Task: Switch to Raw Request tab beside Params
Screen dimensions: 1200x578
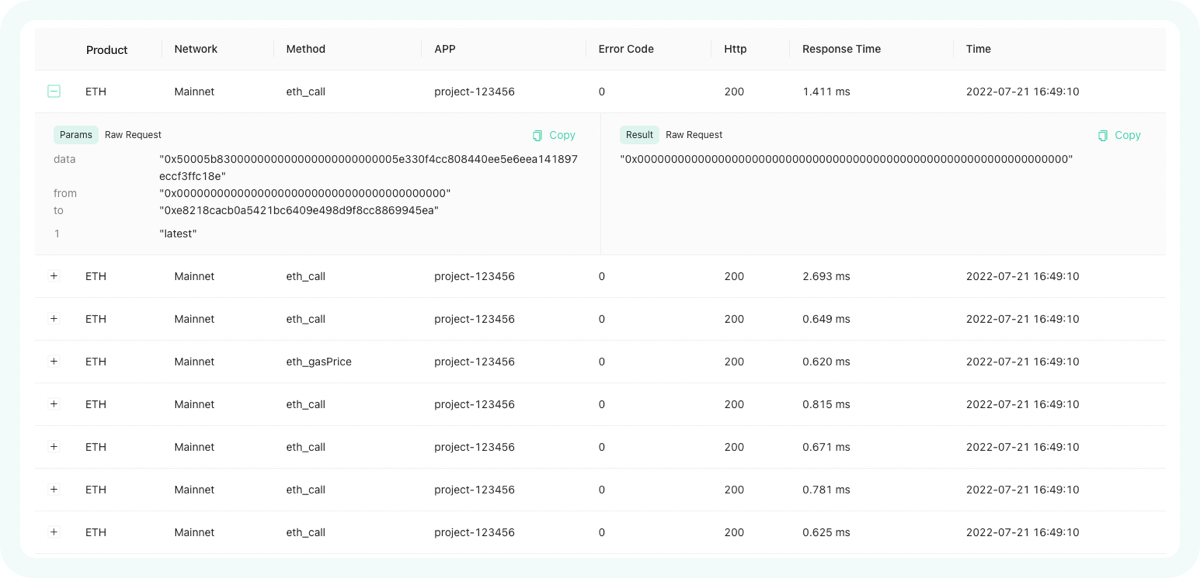Action: [x=133, y=135]
